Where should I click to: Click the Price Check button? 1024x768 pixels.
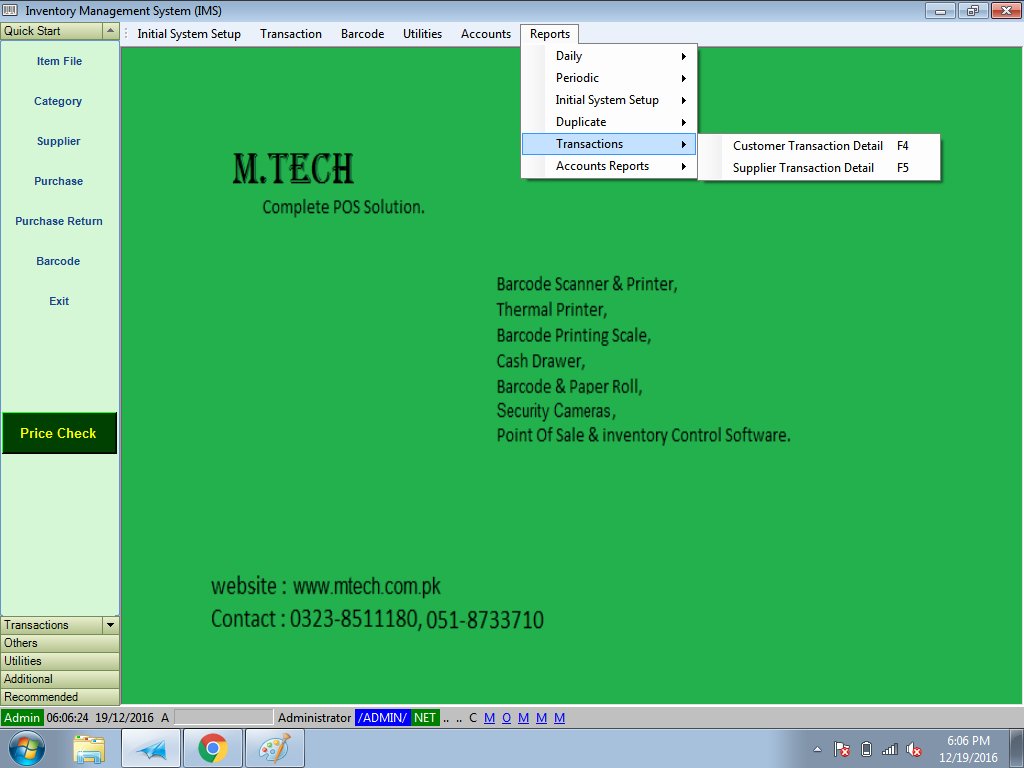(59, 433)
